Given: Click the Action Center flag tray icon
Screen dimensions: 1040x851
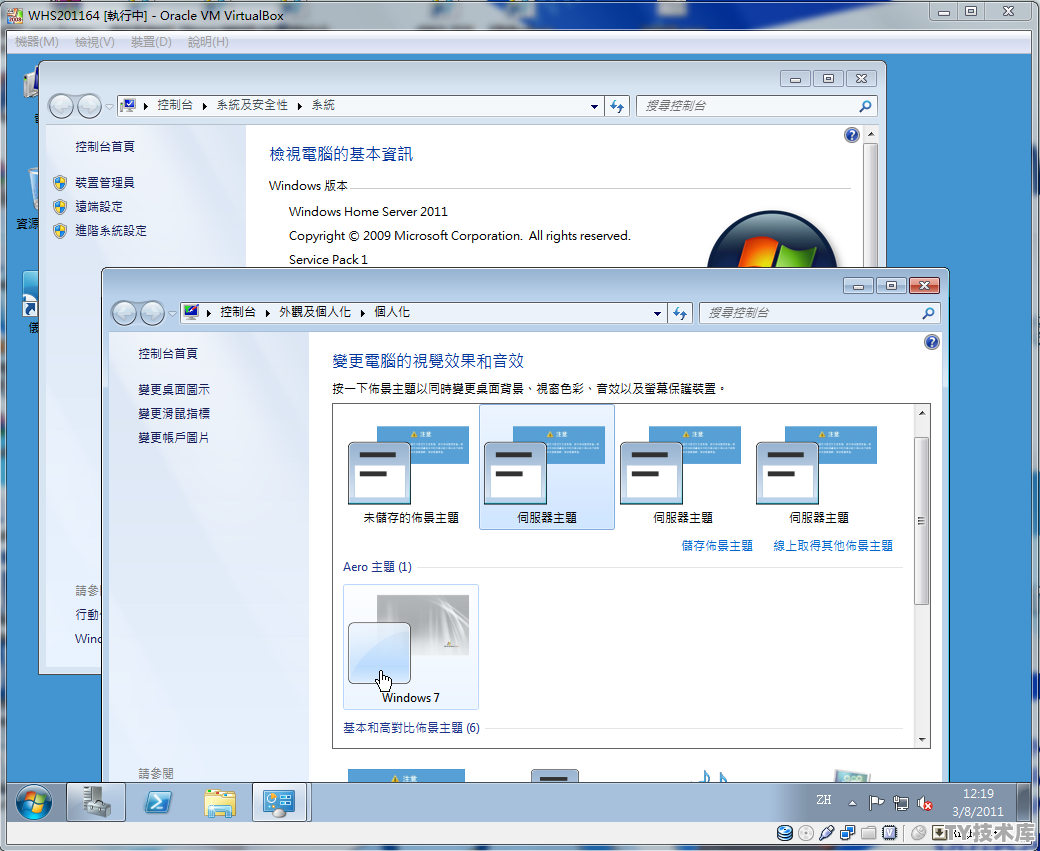Looking at the screenshot, I should (876, 803).
